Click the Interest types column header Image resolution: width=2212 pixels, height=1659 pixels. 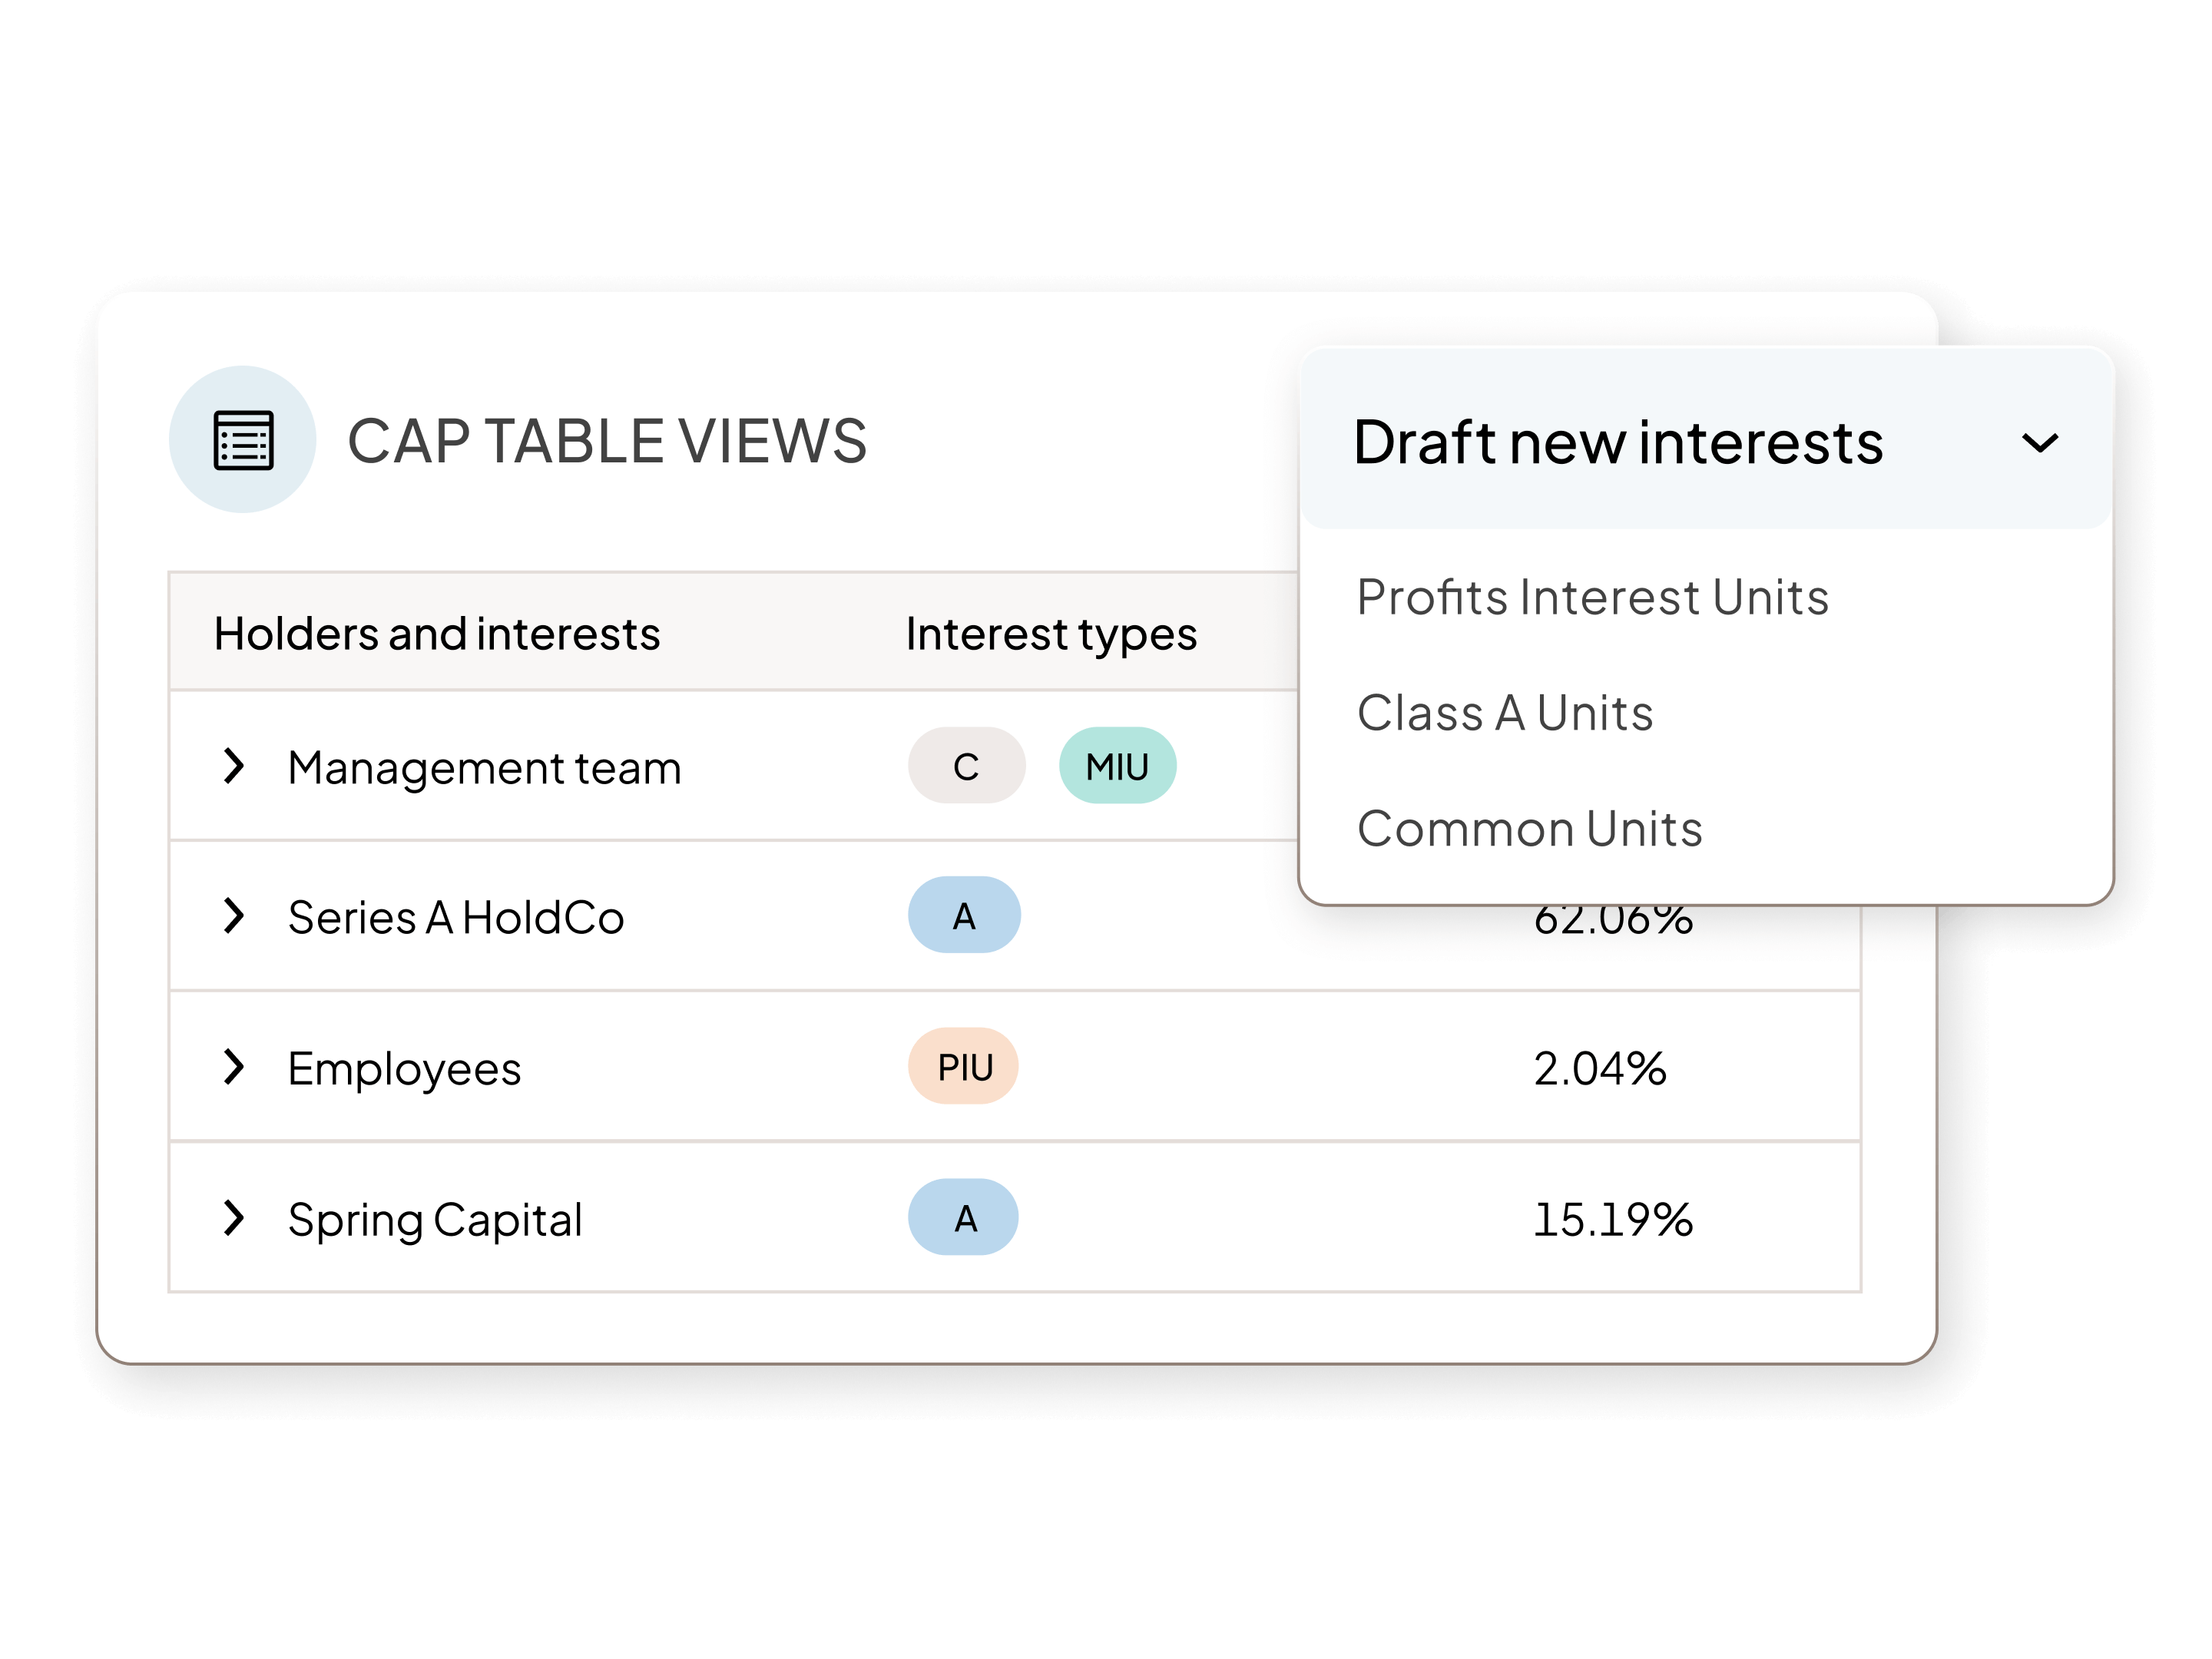pos(1050,632)
